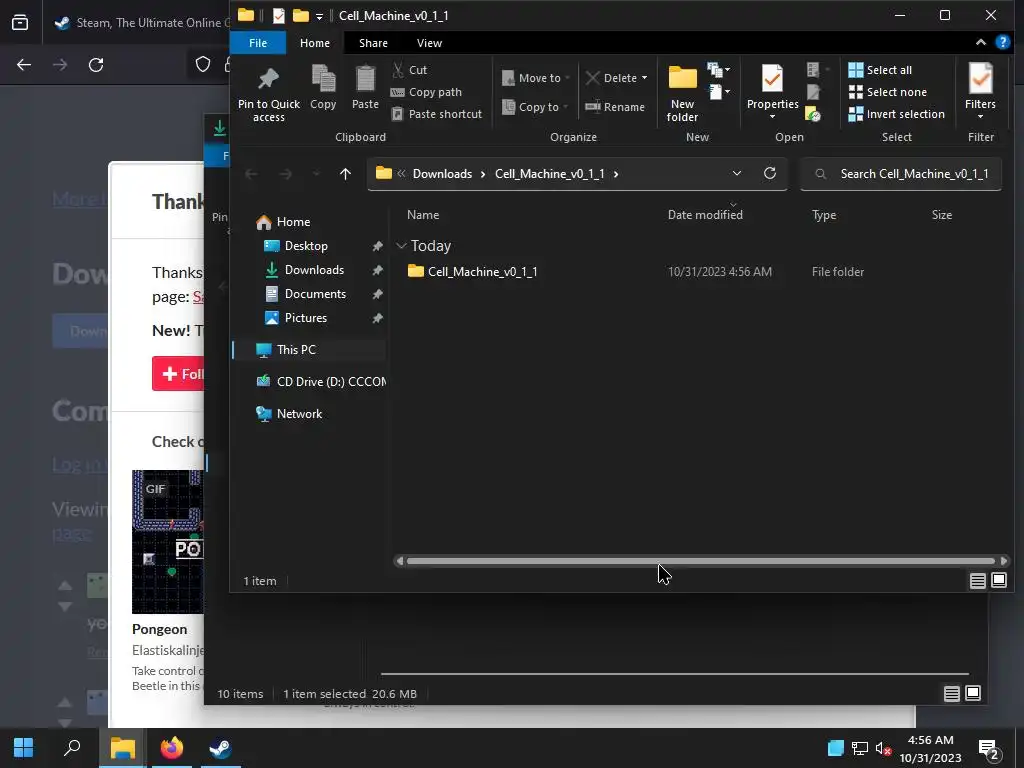The height and width of the screenshot is (768, 1024).
Task: Click Invert selection
Action: point(896,114)
